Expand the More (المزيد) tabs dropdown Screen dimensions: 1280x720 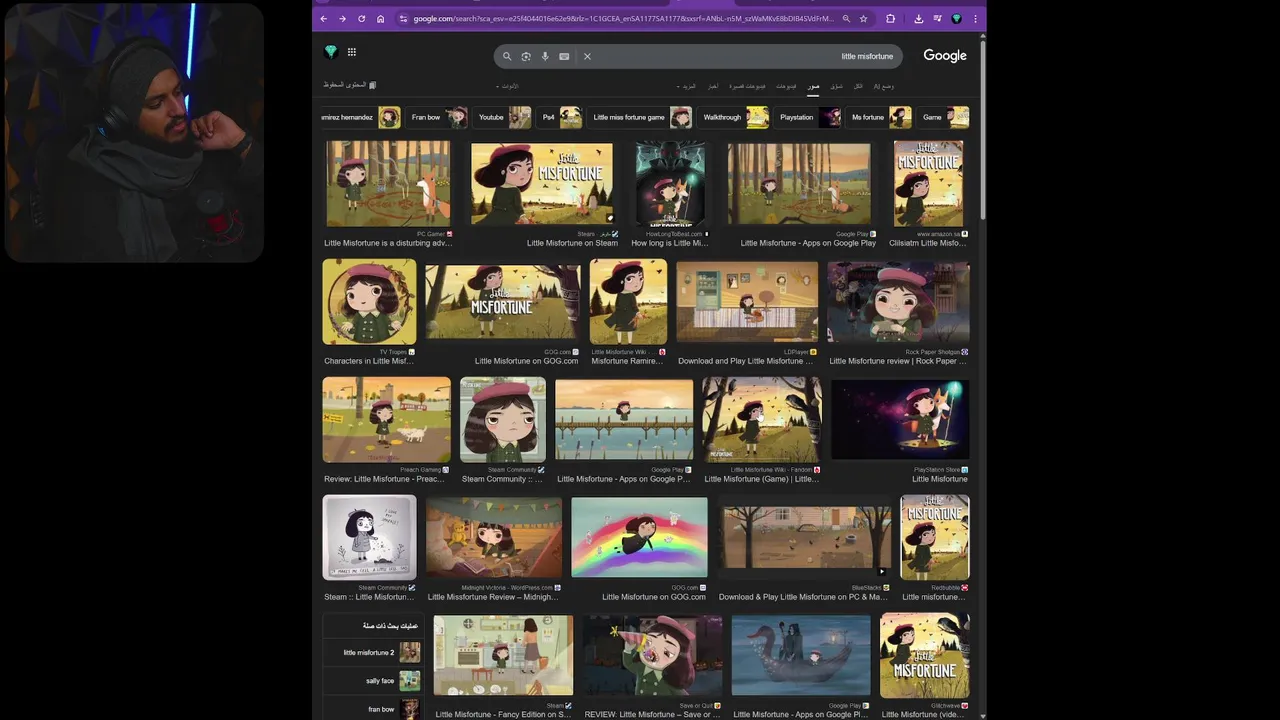point(687,87)
